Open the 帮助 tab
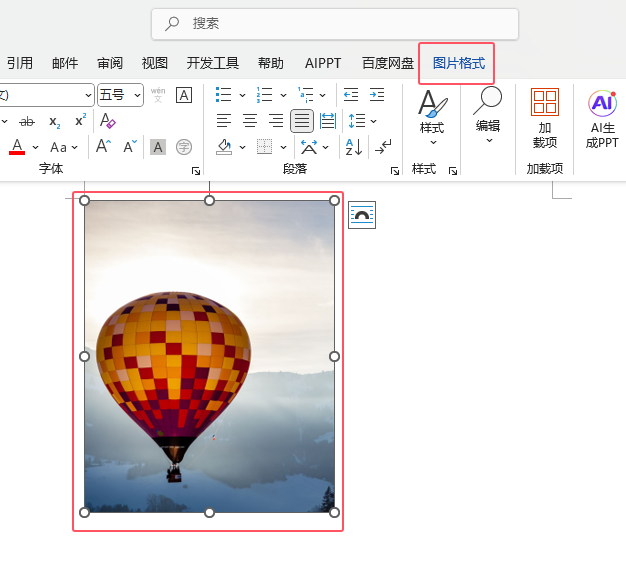The height and width of the screenshot is (562, 626). (x=271, y=63)
